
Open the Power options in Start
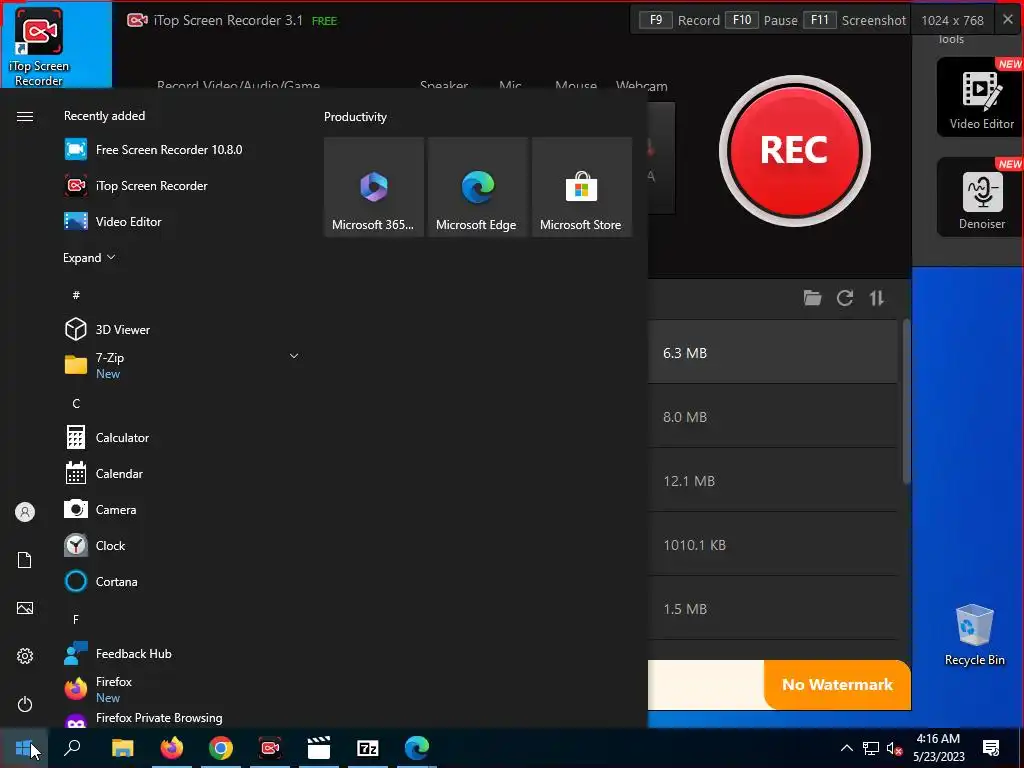(25, 704)
